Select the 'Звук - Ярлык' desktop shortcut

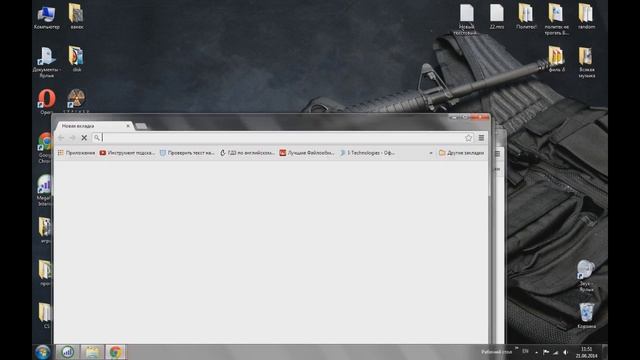(586, 276)
